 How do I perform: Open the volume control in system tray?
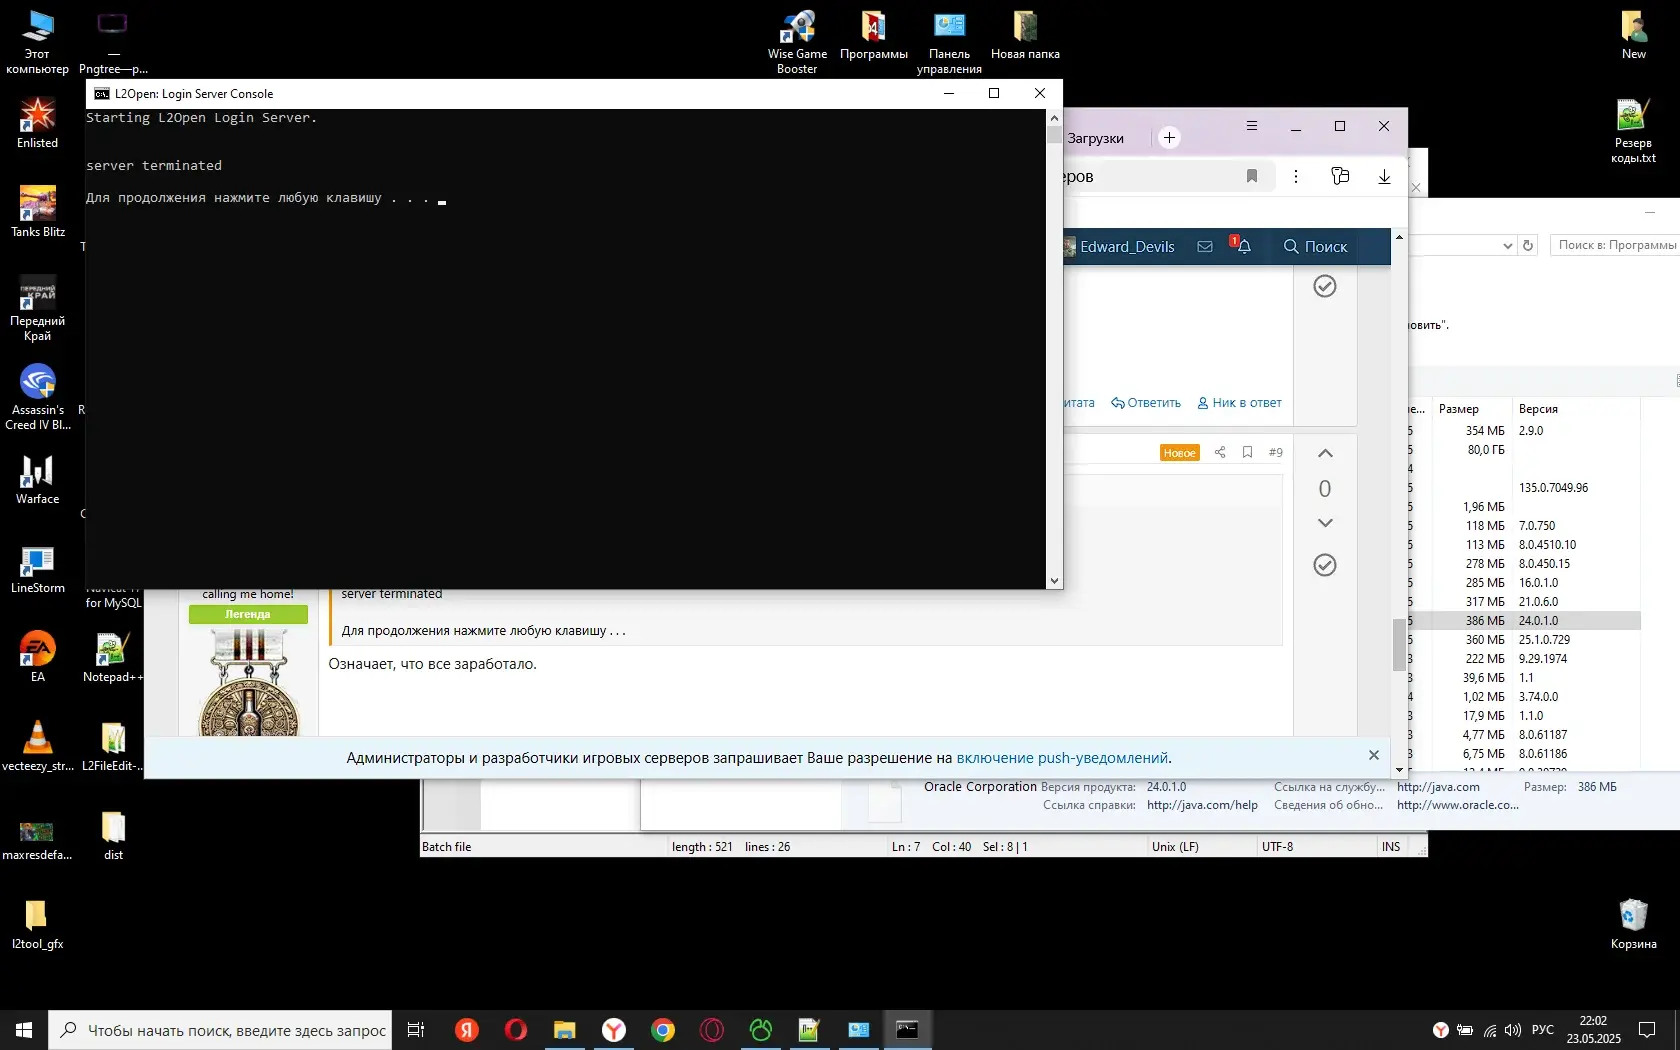(x=1512, y=1030)
